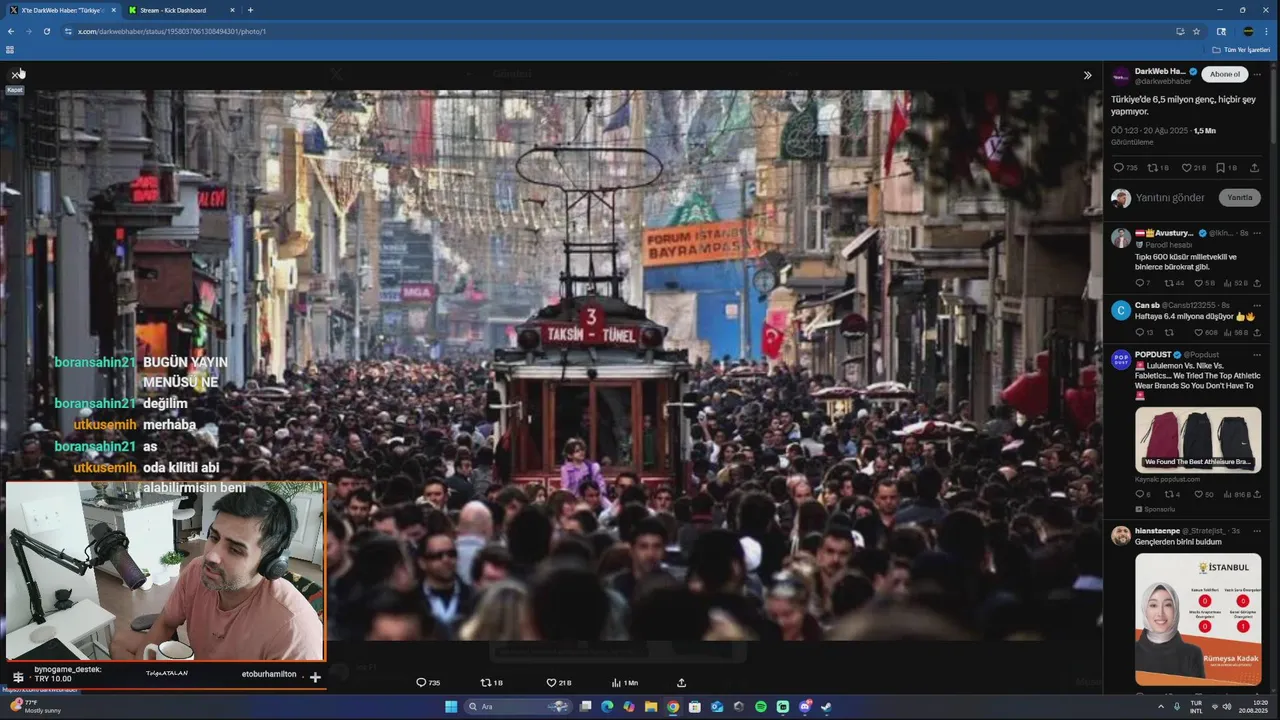Reply icon on POPDUST sponsored post

[1139, 494]
